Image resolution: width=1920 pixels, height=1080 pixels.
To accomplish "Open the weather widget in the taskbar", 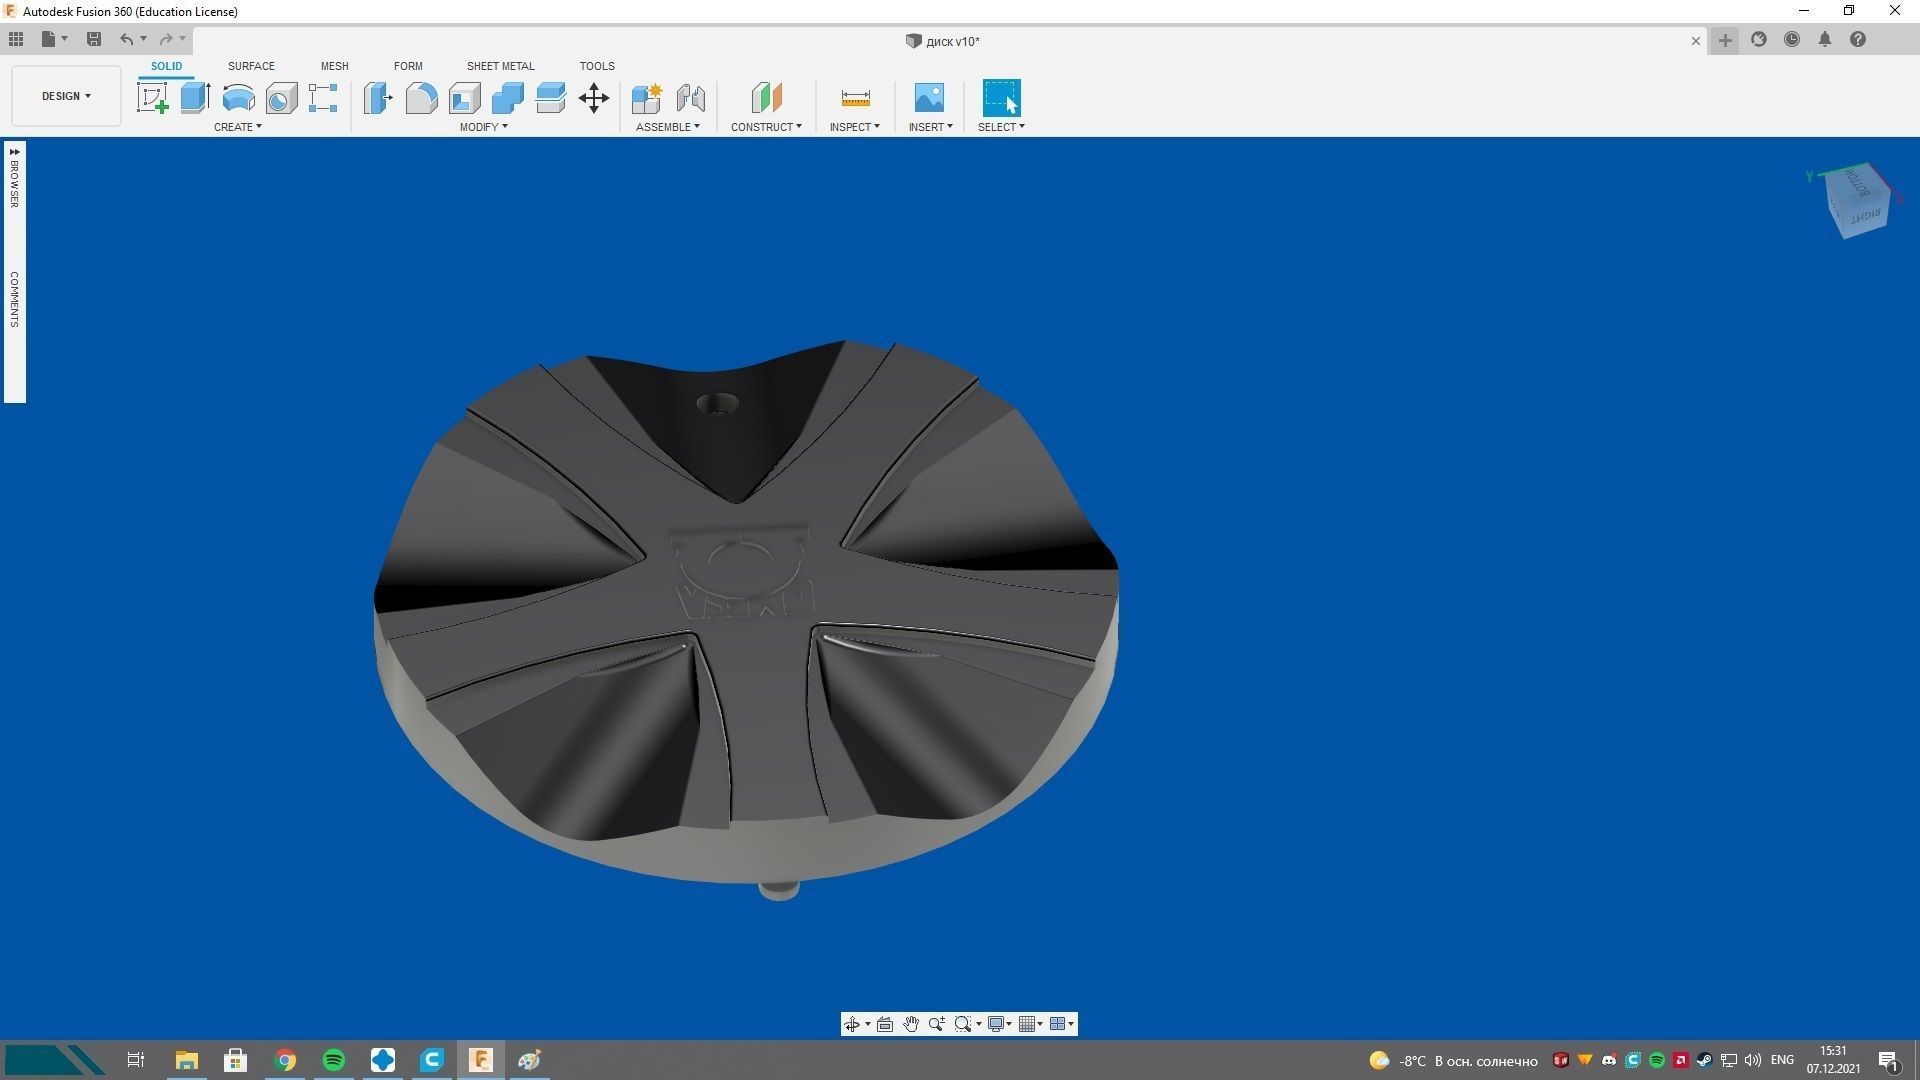I will tap(1453, 1060).
